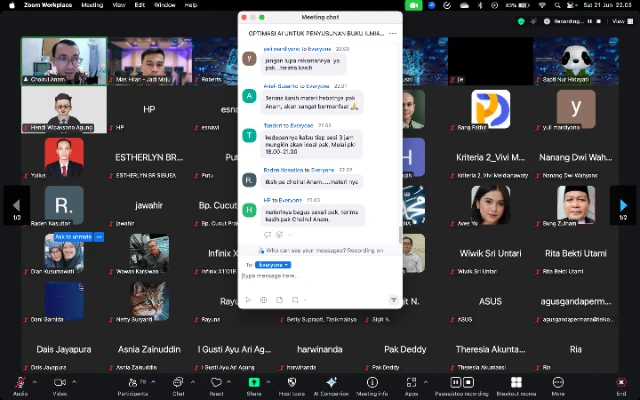Viewport: 640px width, 400px height.
Task: Start screen sharing with Share button
Action: [x=254, y=383]
